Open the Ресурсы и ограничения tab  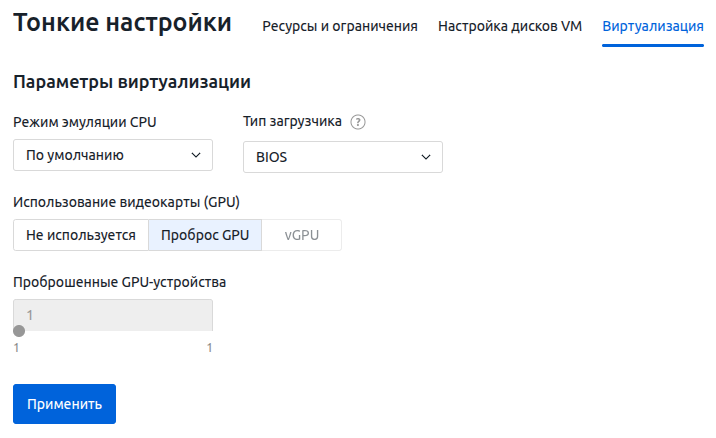pos(340,26)
